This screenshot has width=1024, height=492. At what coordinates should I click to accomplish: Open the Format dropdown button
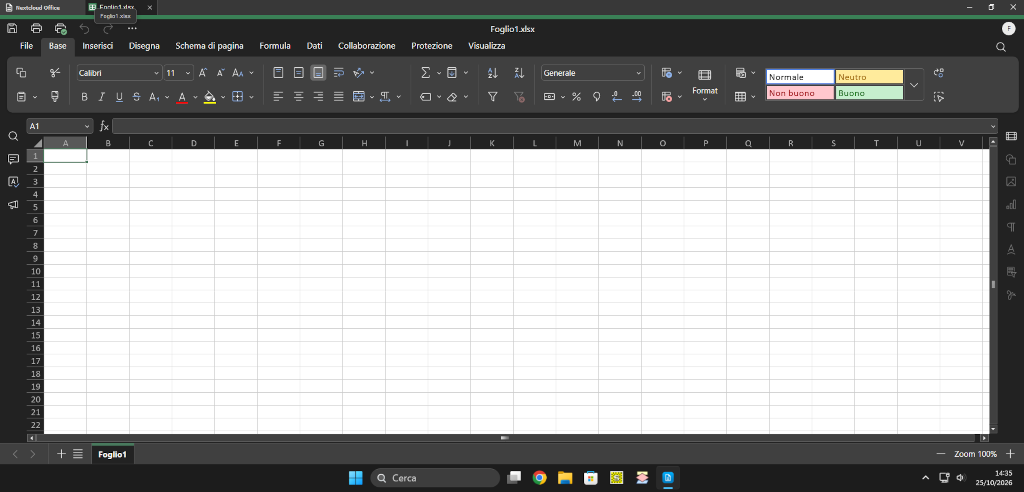[x=705, y=85]
